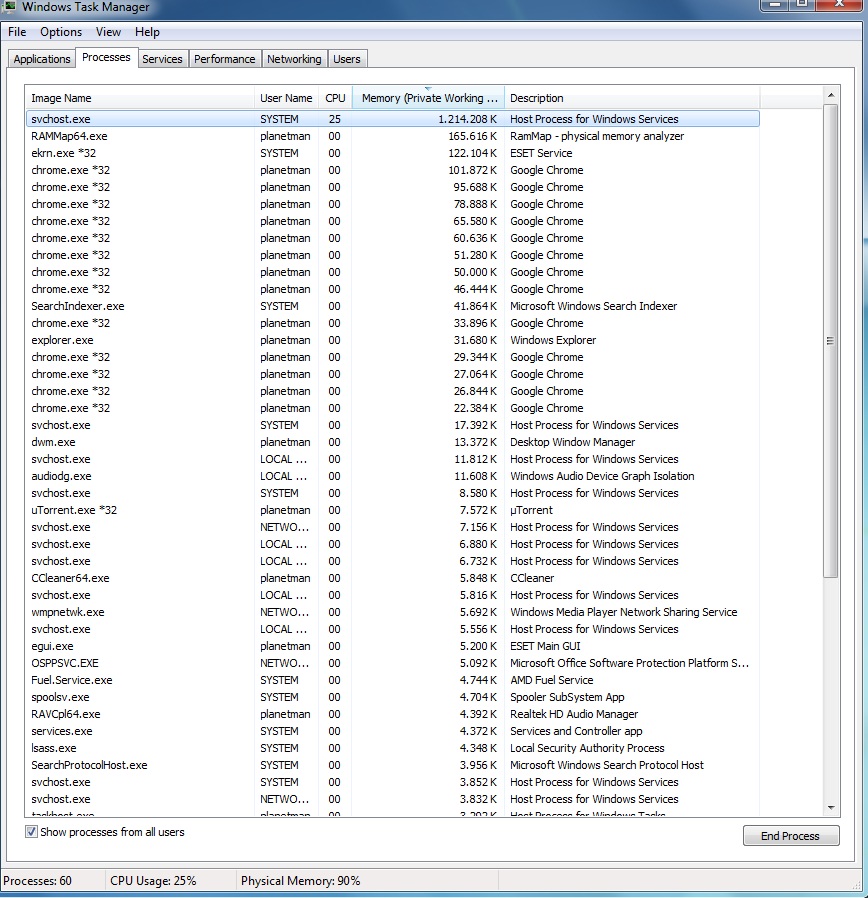
Task: Select the explorer.exe process
Action: point(62,340)
